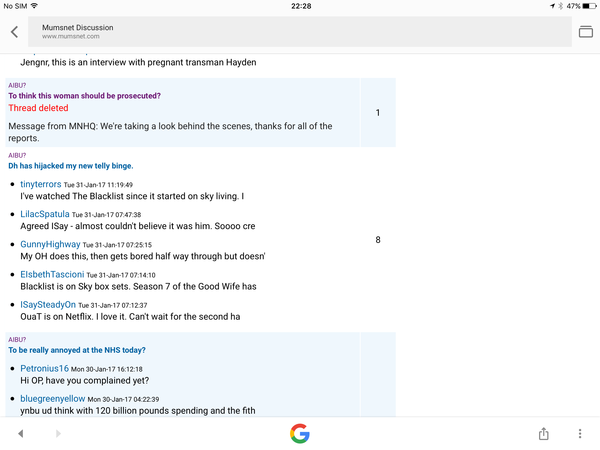Open the three-dot overflow menu

click(580, 433)
